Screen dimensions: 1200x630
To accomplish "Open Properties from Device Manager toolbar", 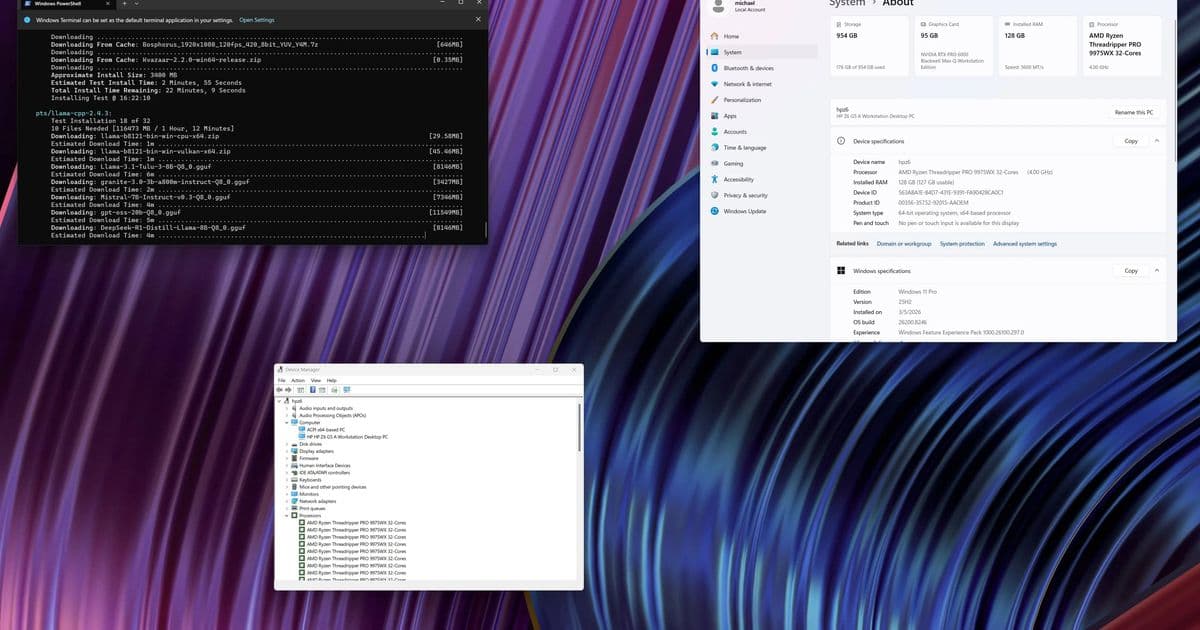I will [313, 390].
